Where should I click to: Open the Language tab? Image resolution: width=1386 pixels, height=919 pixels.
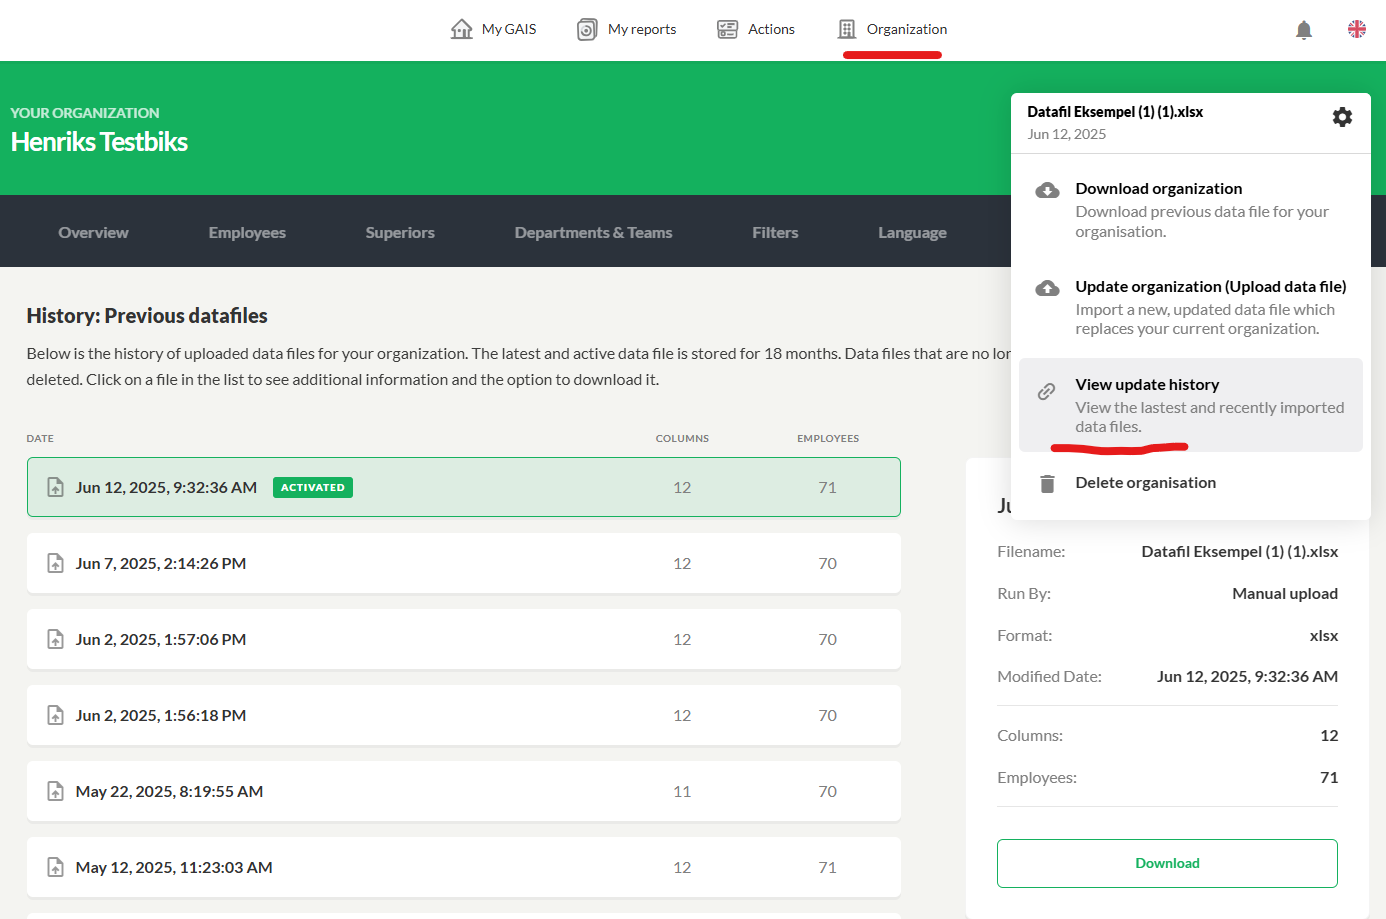(x=912, y=232)
